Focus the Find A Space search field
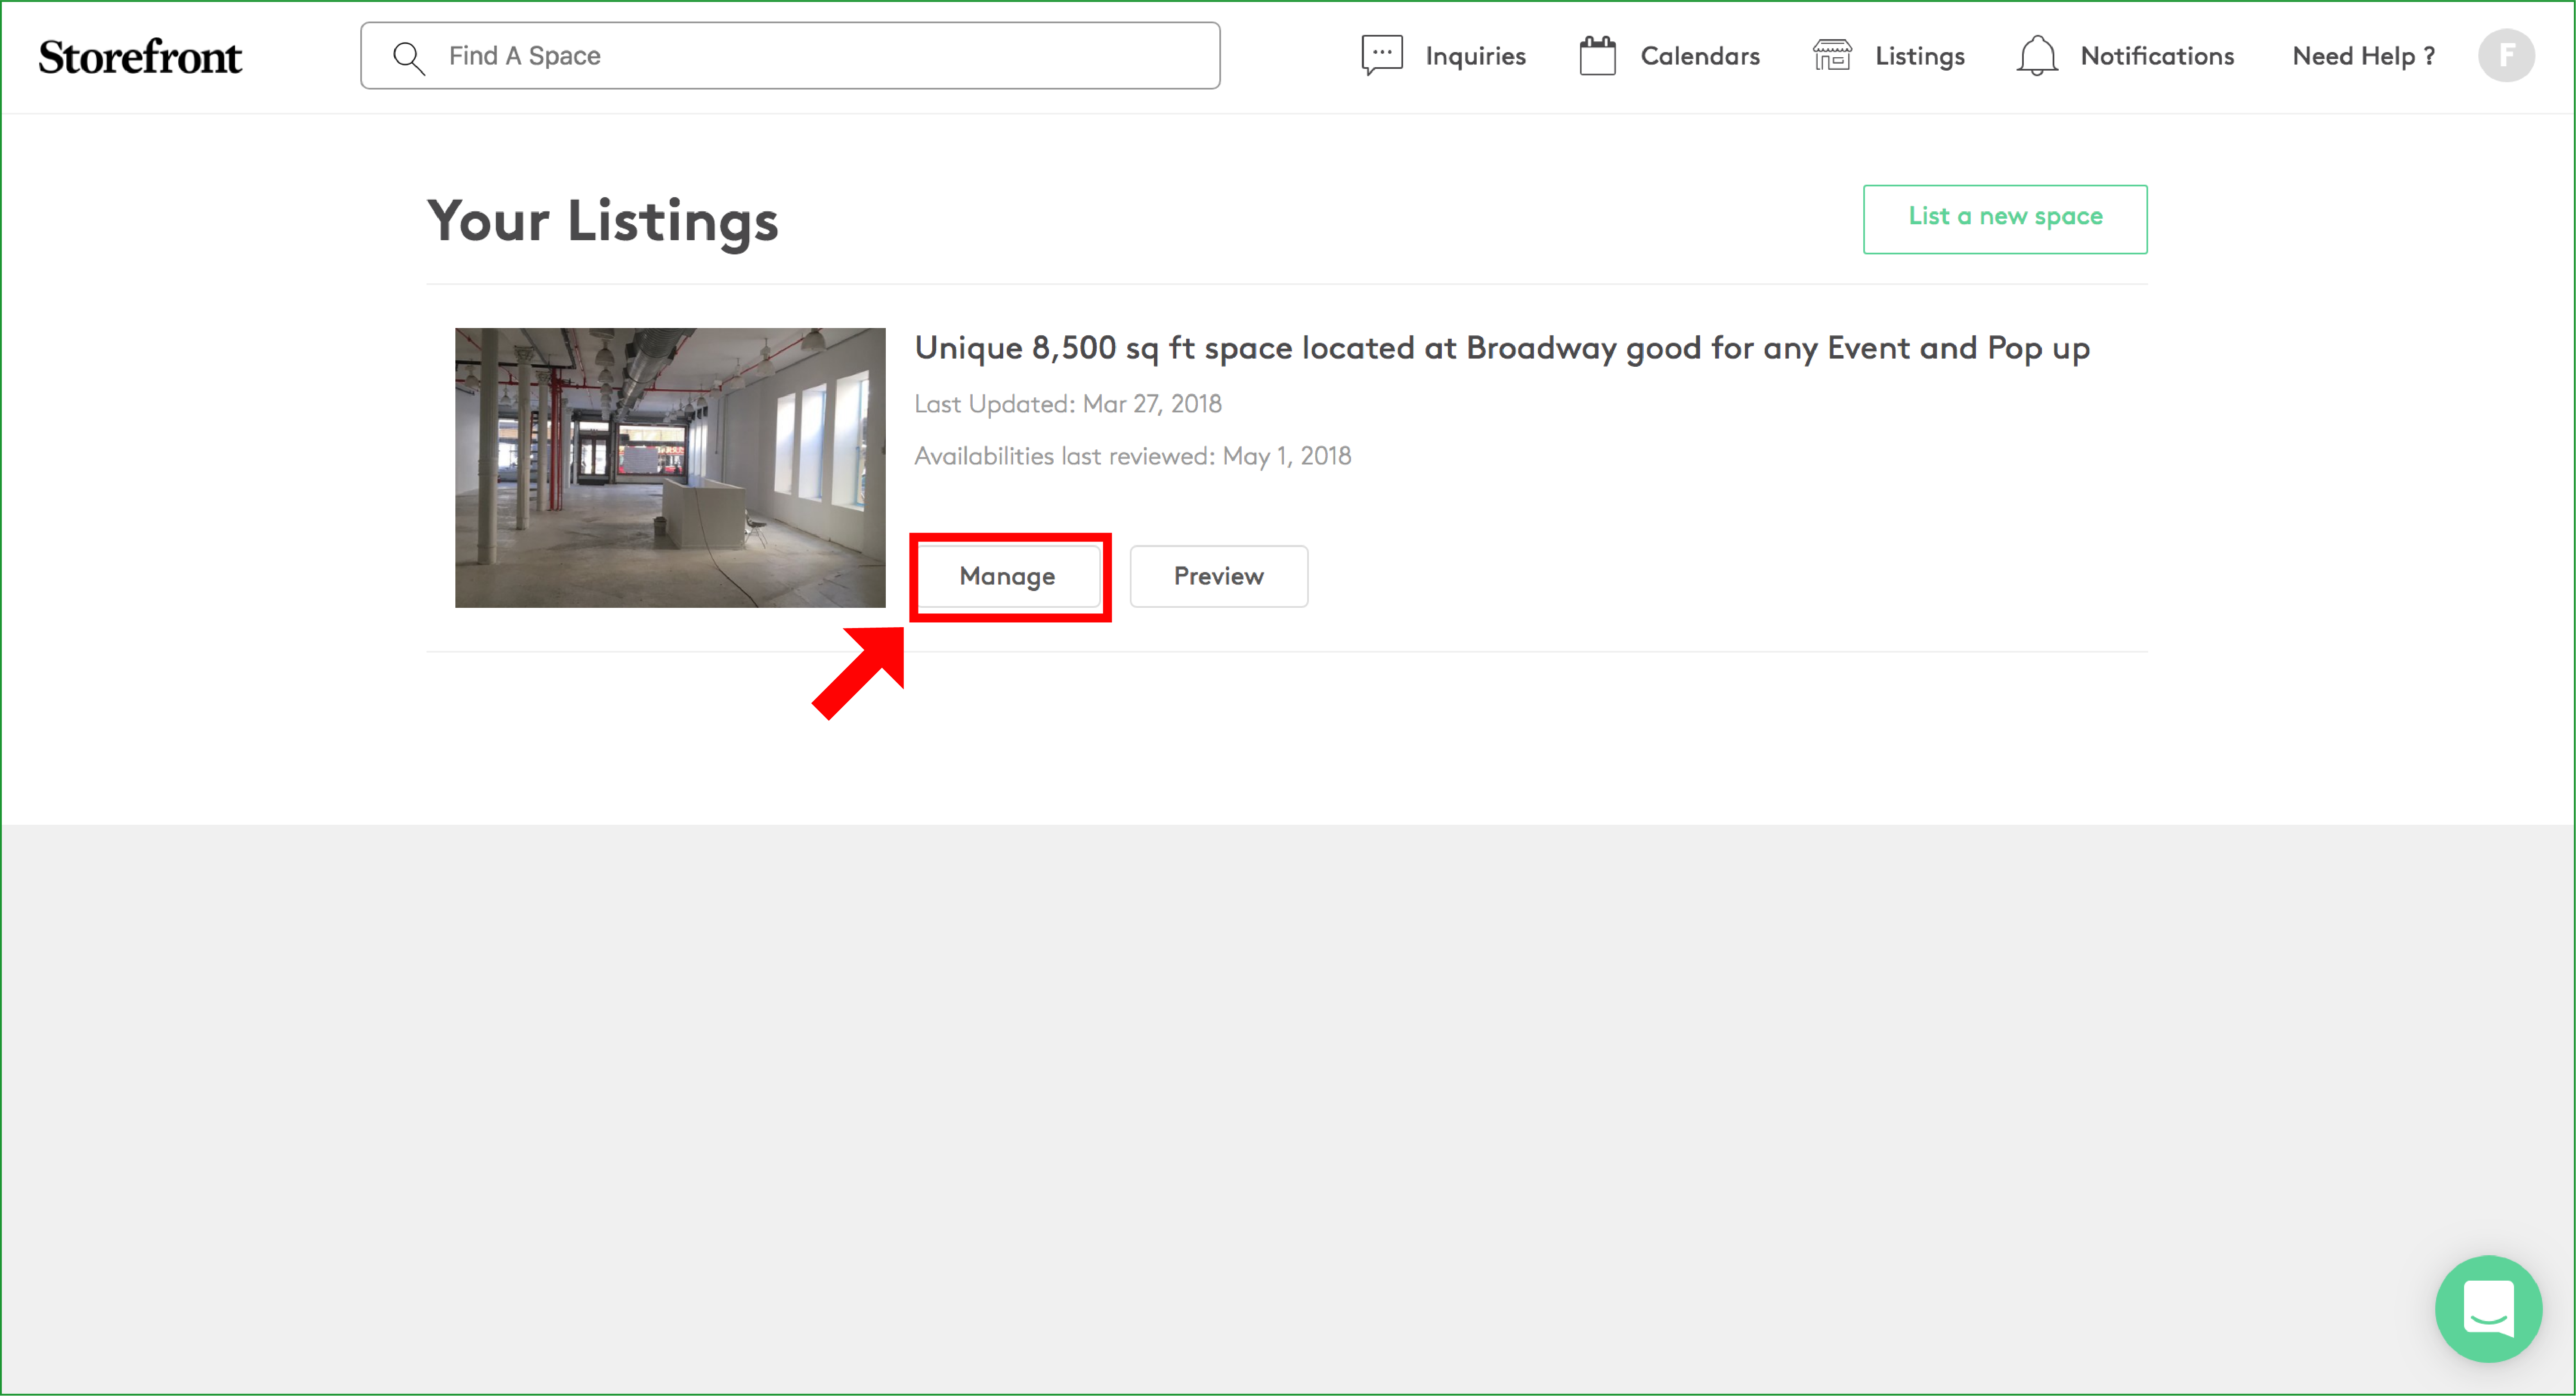2576x1396 pixels. [820, 56]
